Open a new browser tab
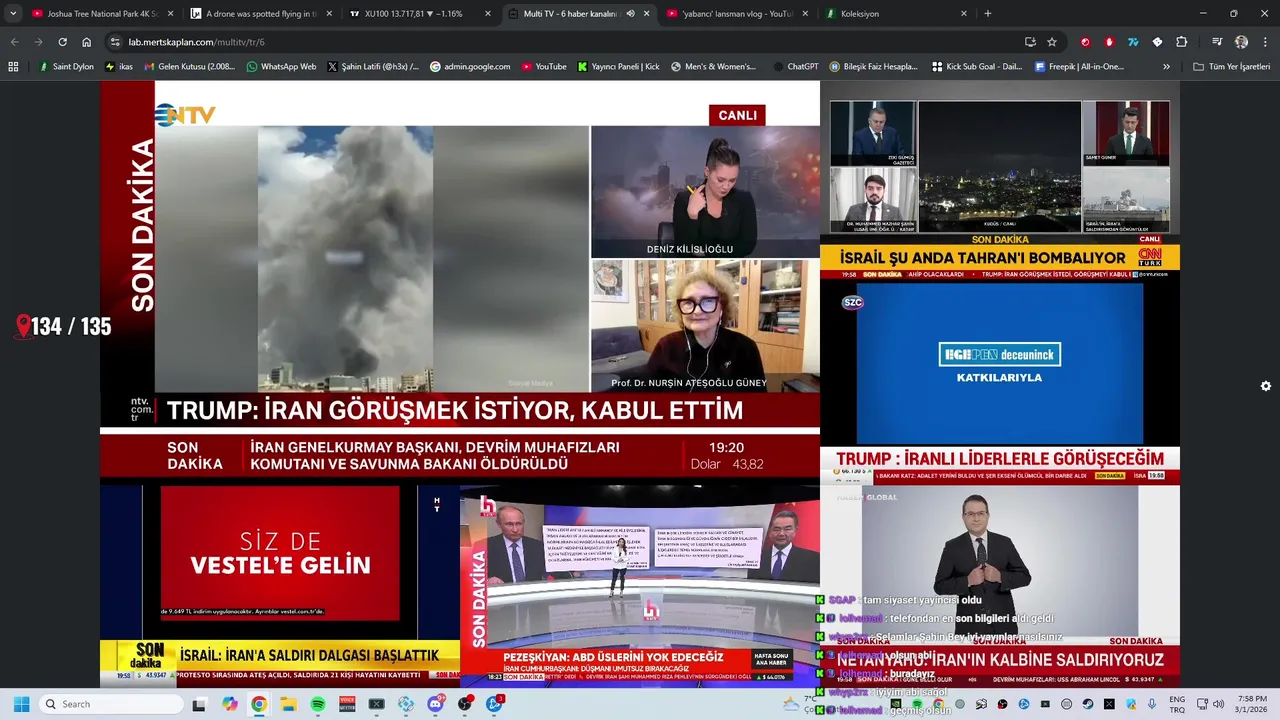The height and width of the screenshot is (720, 1280). coord(988,14)
